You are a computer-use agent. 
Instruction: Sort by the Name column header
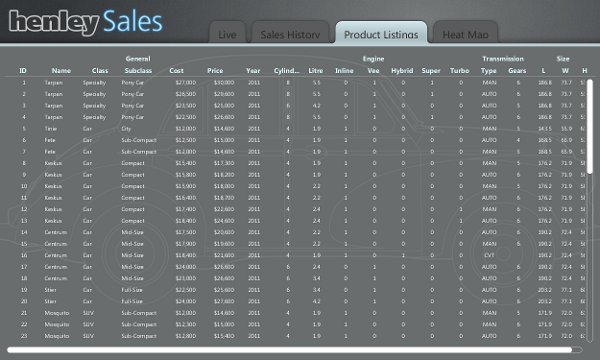(61, 70)
